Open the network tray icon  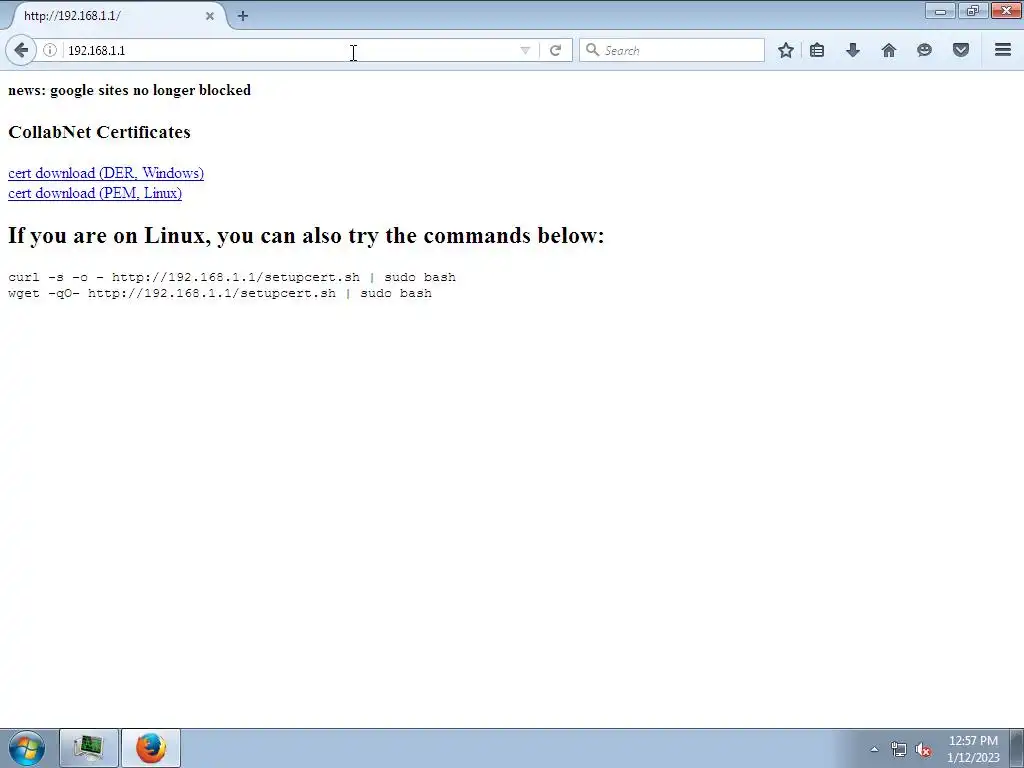[899, 750]
